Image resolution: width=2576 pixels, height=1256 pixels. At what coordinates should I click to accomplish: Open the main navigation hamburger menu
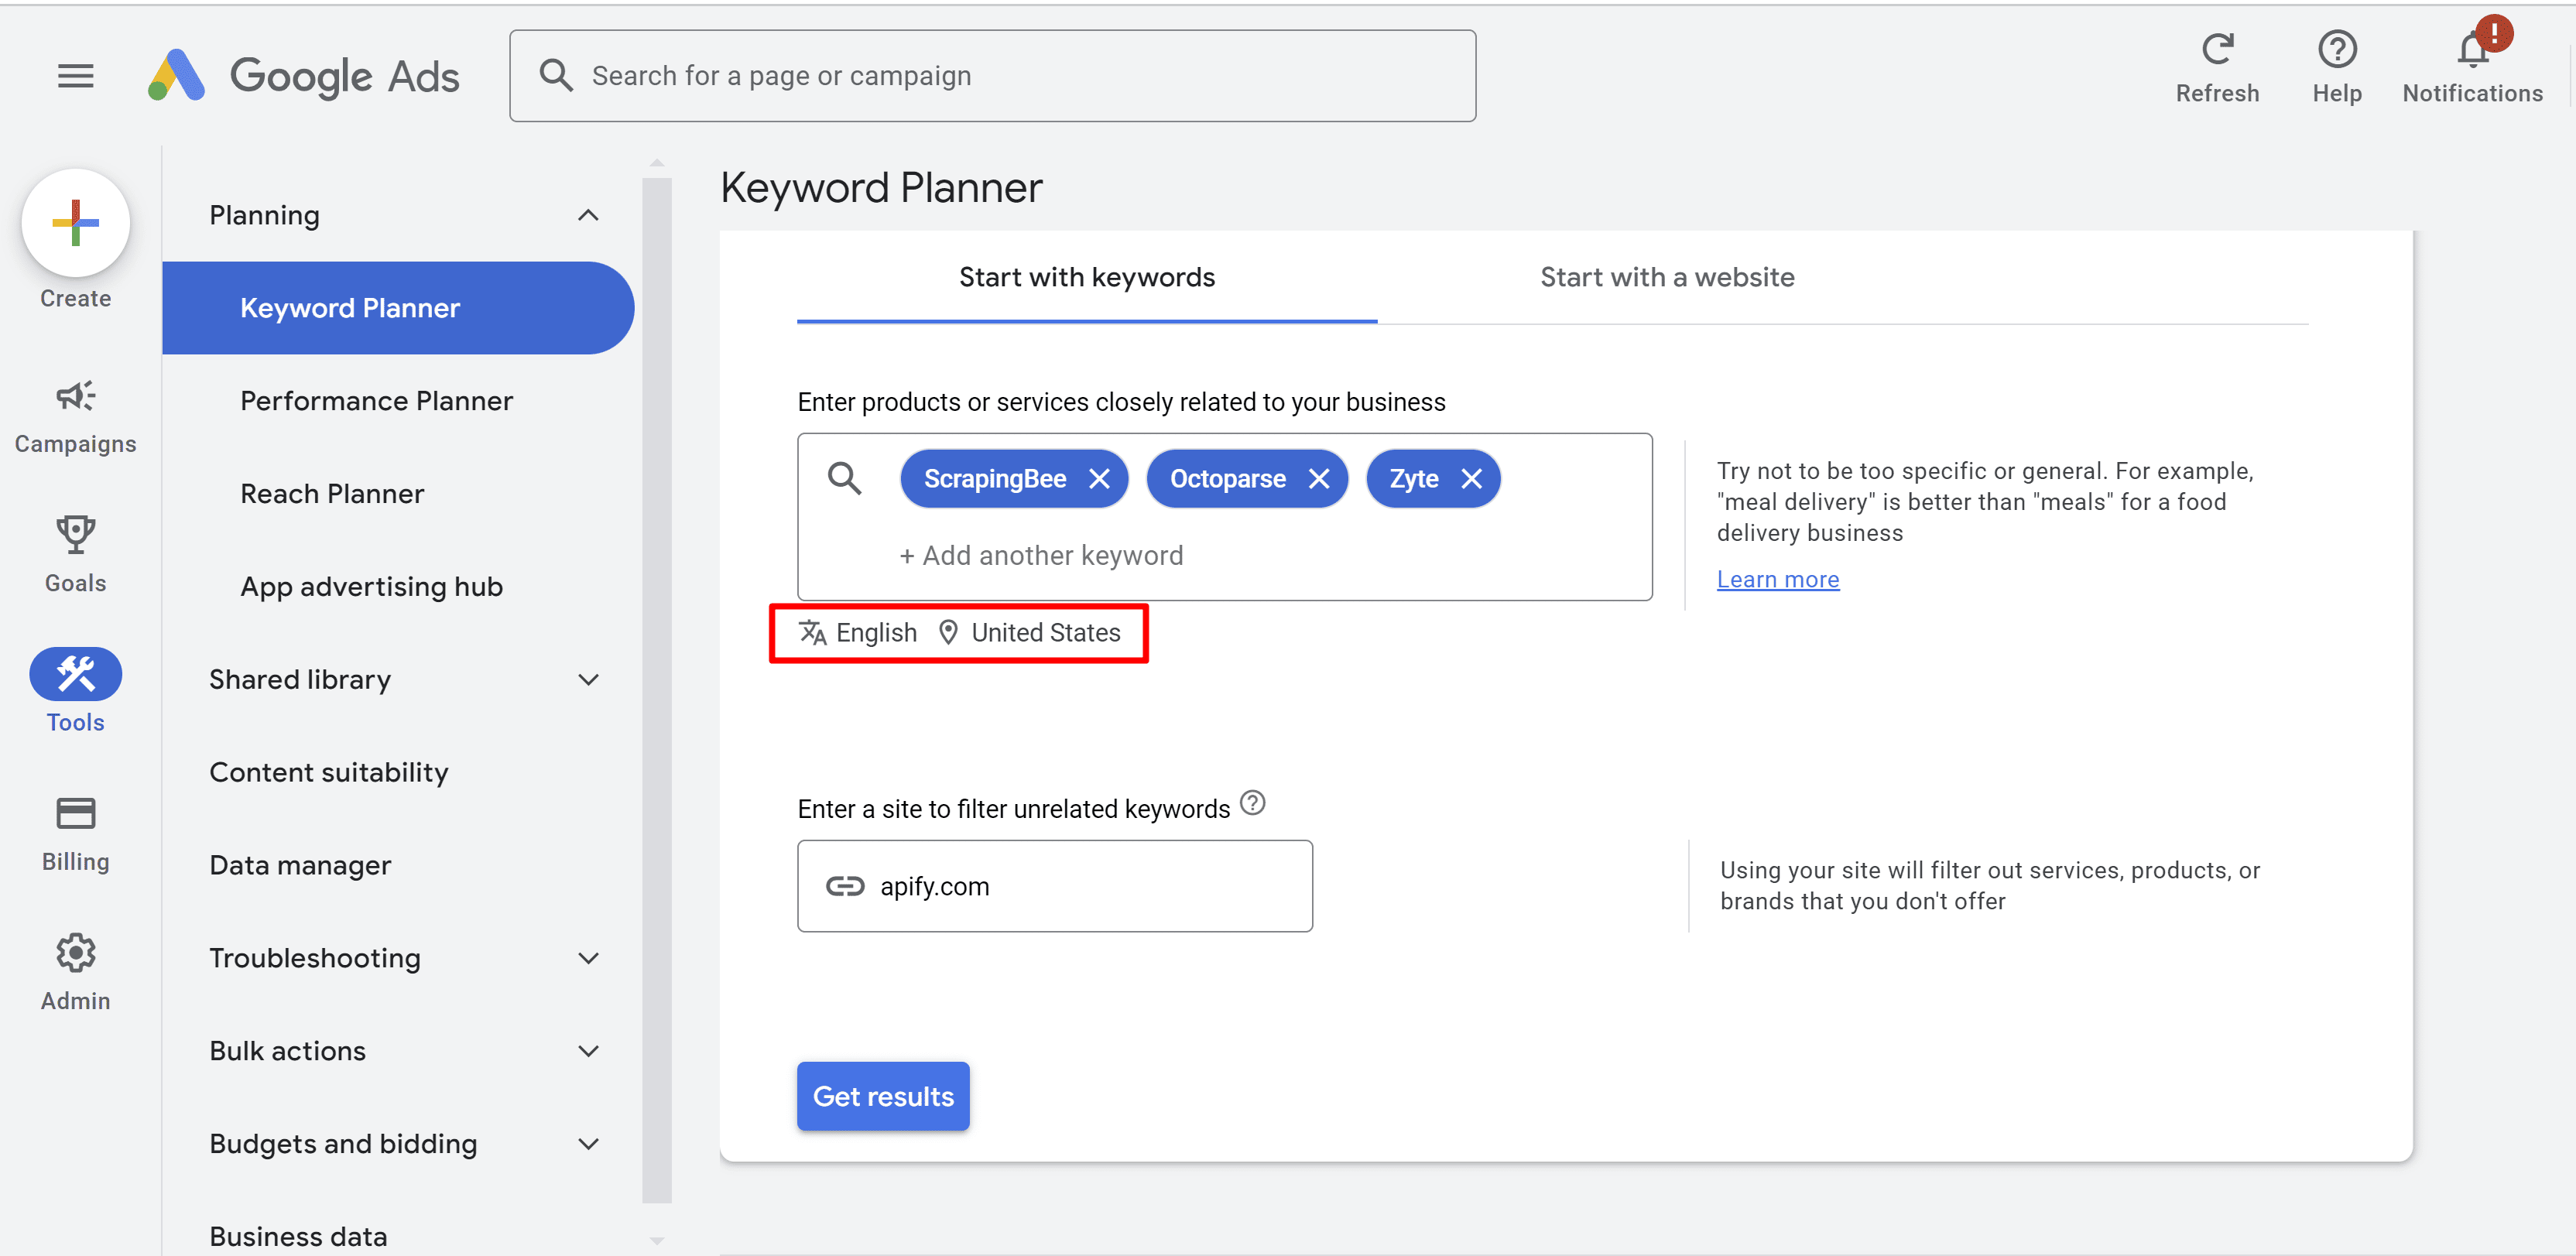(x=75, y=75)
